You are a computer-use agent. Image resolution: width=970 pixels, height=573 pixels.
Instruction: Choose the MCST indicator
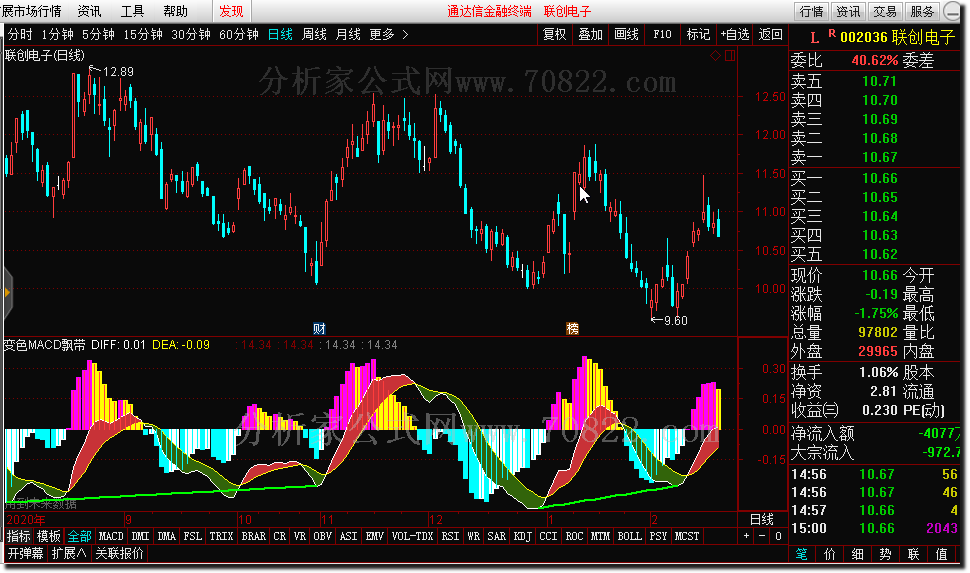coord(687,536)
